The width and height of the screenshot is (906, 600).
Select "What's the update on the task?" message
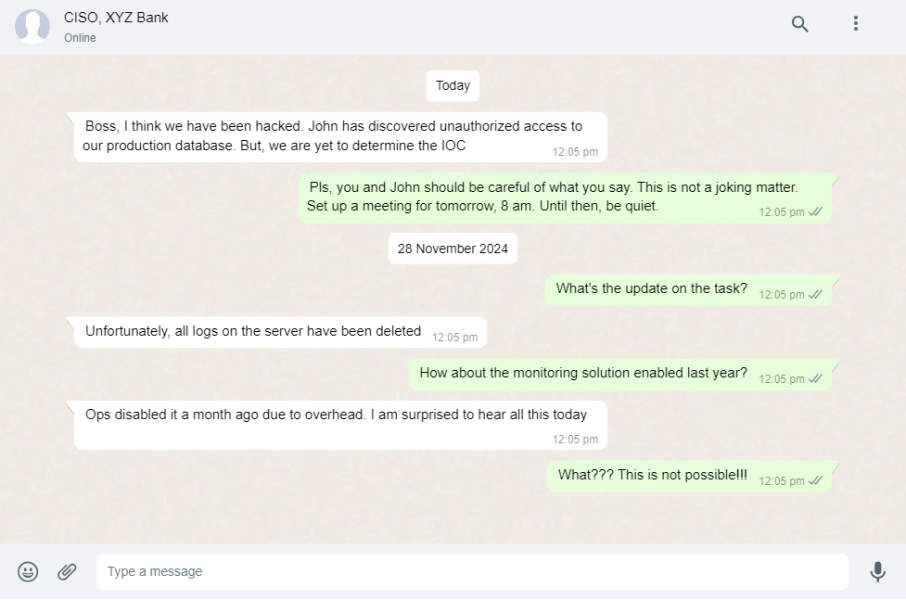click(651, 289)
